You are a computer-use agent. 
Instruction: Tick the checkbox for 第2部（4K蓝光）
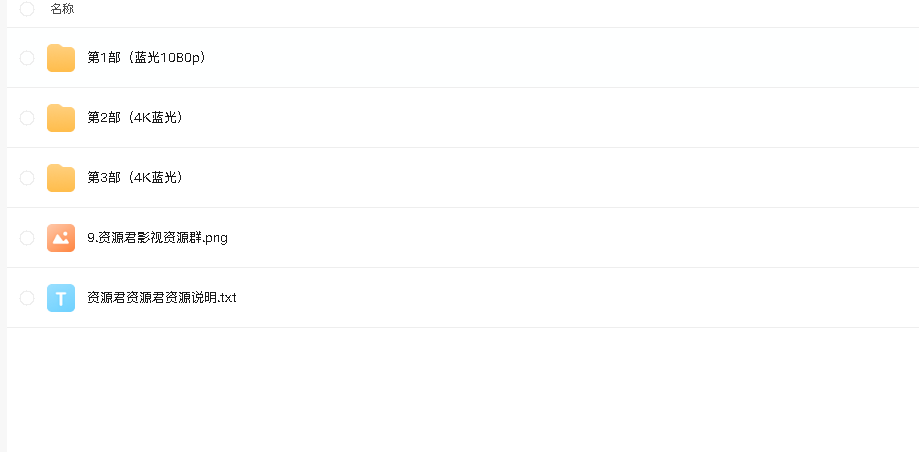tap(27, 118)
